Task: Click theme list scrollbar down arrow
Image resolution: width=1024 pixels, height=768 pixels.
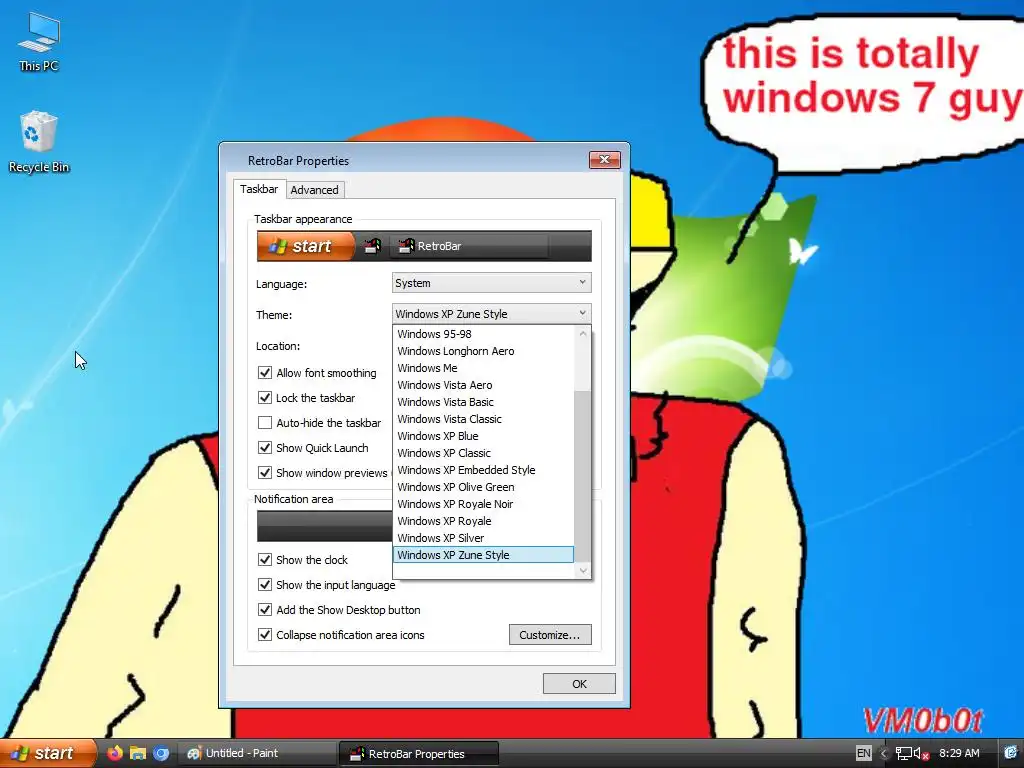Action: tap(583, 571)
